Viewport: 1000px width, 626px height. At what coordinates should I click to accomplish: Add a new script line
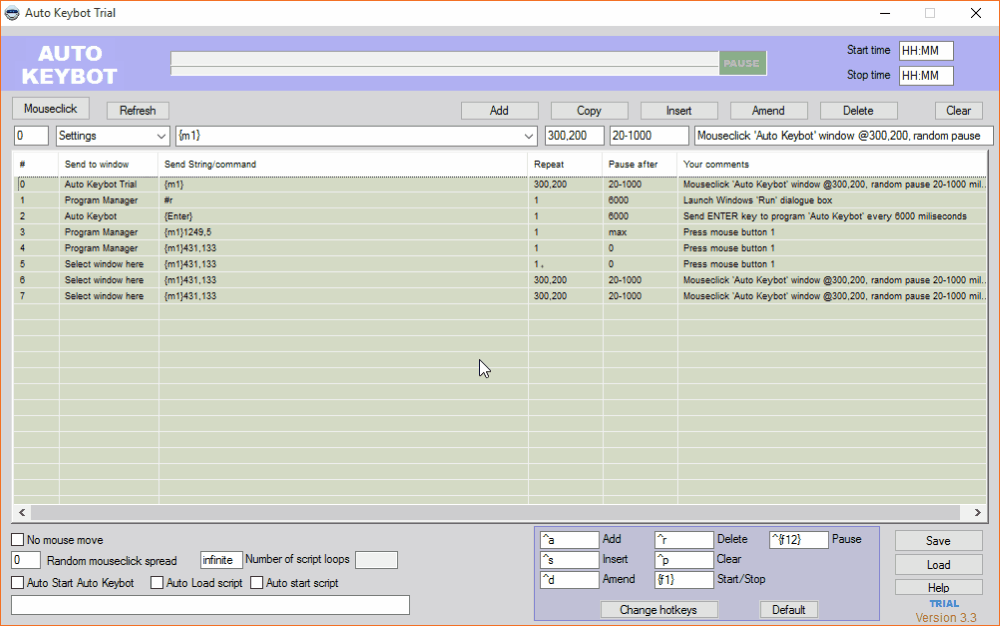499,110
